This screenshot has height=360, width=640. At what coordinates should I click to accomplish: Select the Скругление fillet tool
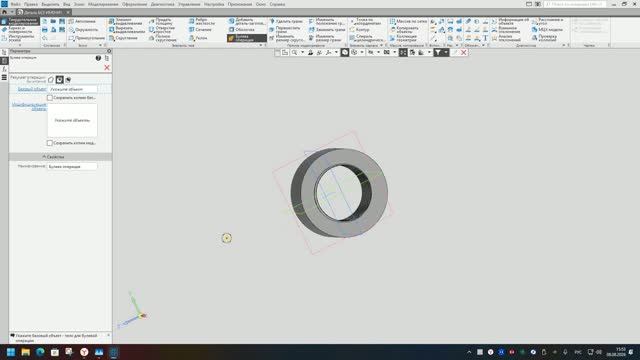tap(123, 38)
